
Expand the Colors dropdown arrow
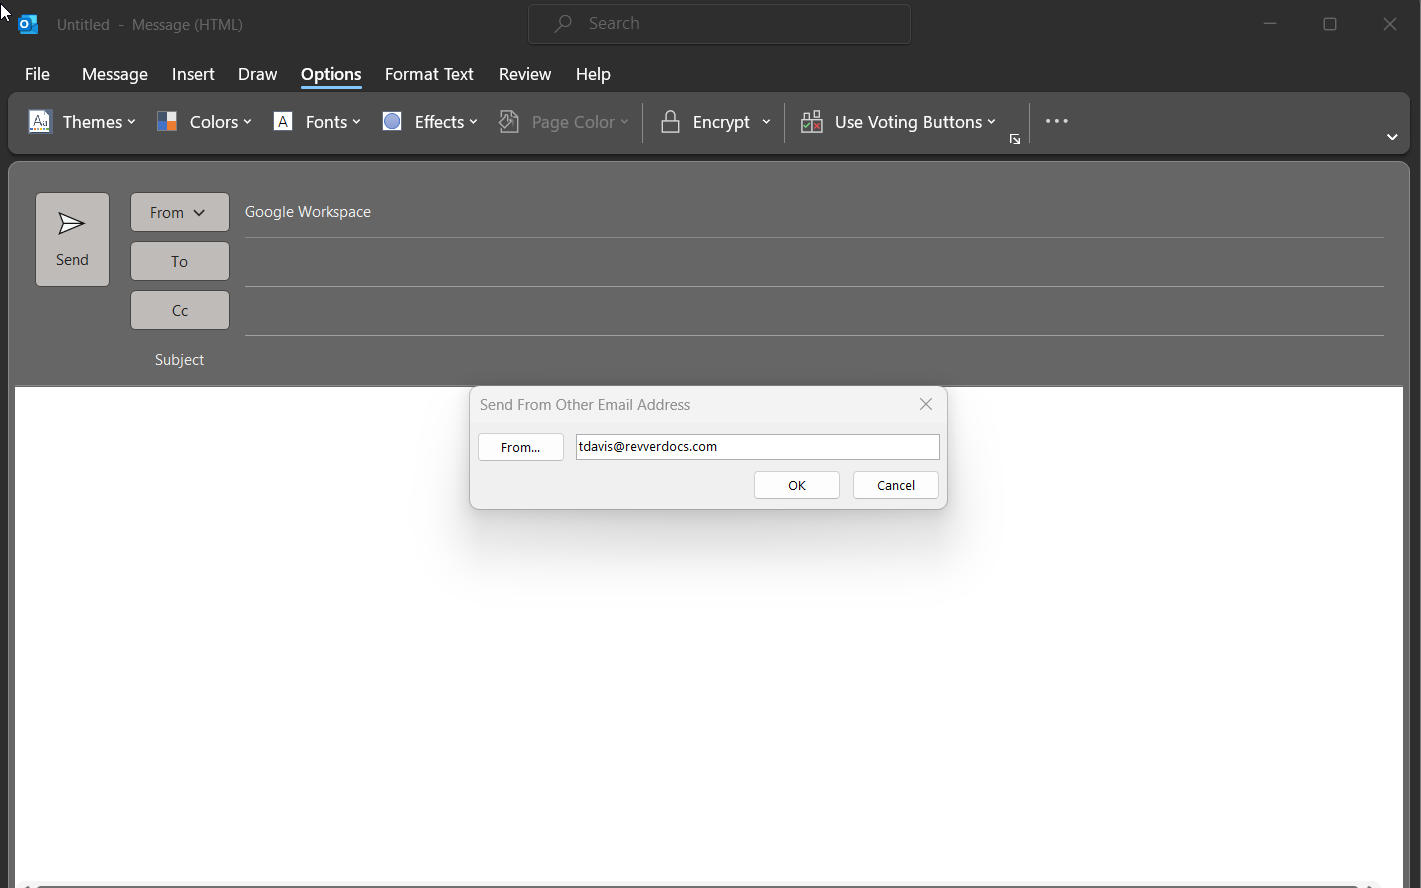coord(247,122)
